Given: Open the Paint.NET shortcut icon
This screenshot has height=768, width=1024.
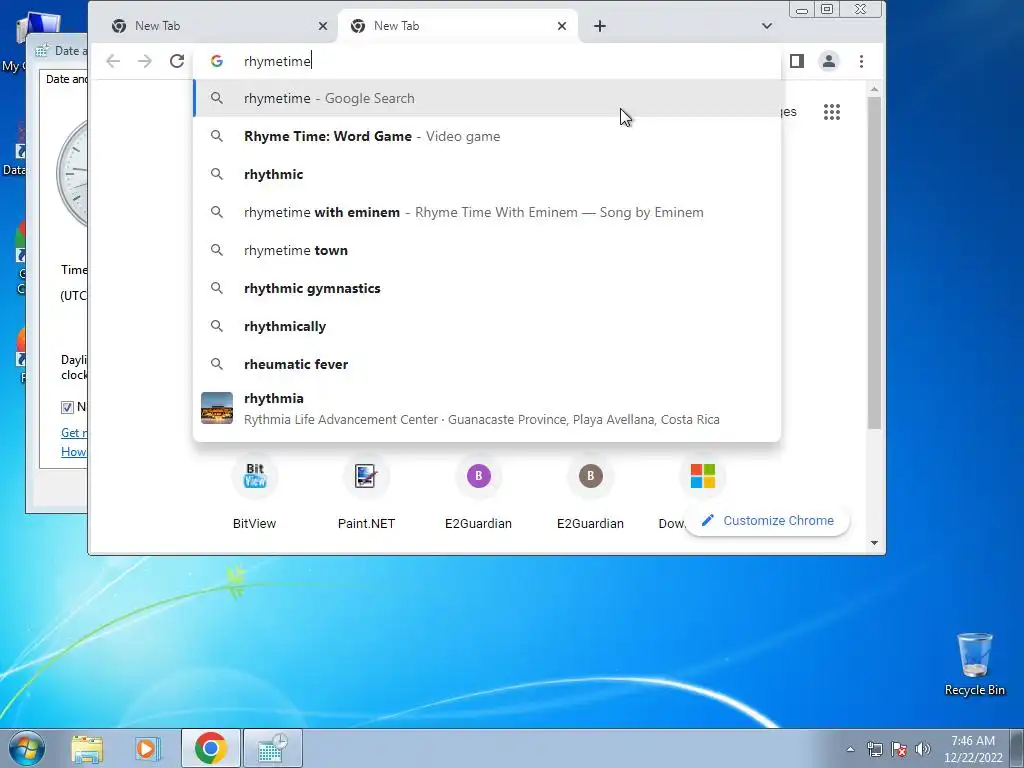Looking at the screenshot, I should pyautogui.click(x=366, y=476).
